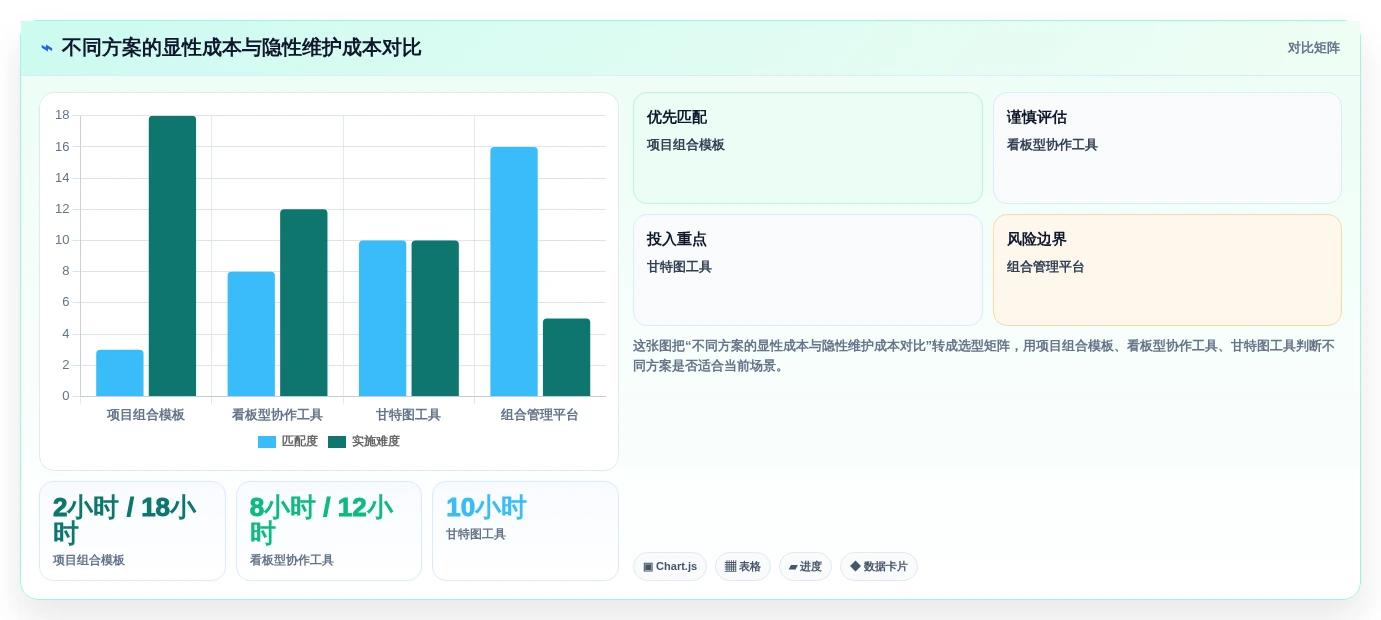Select 甘特图工具 匹配度 bar
The height and width of the screenshot is (620, 1381).
(383, 318)
